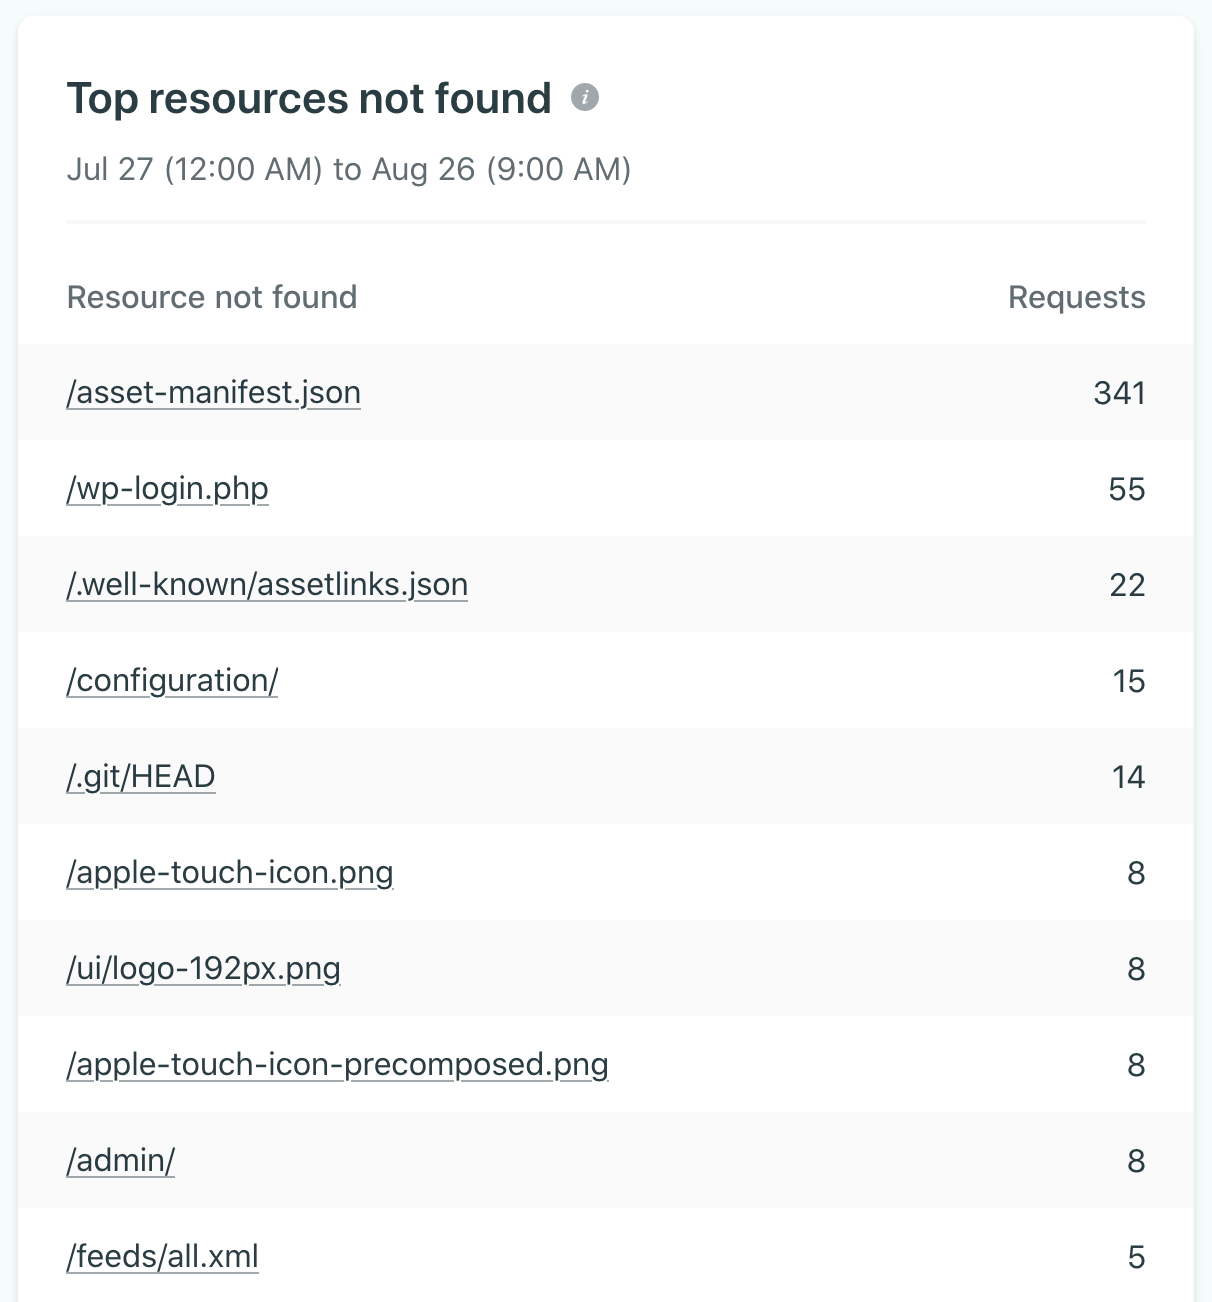This screenshot has height=1302, width=1212.
Task: Open the /feeds/all.xml link
Action: [163, 1257]
